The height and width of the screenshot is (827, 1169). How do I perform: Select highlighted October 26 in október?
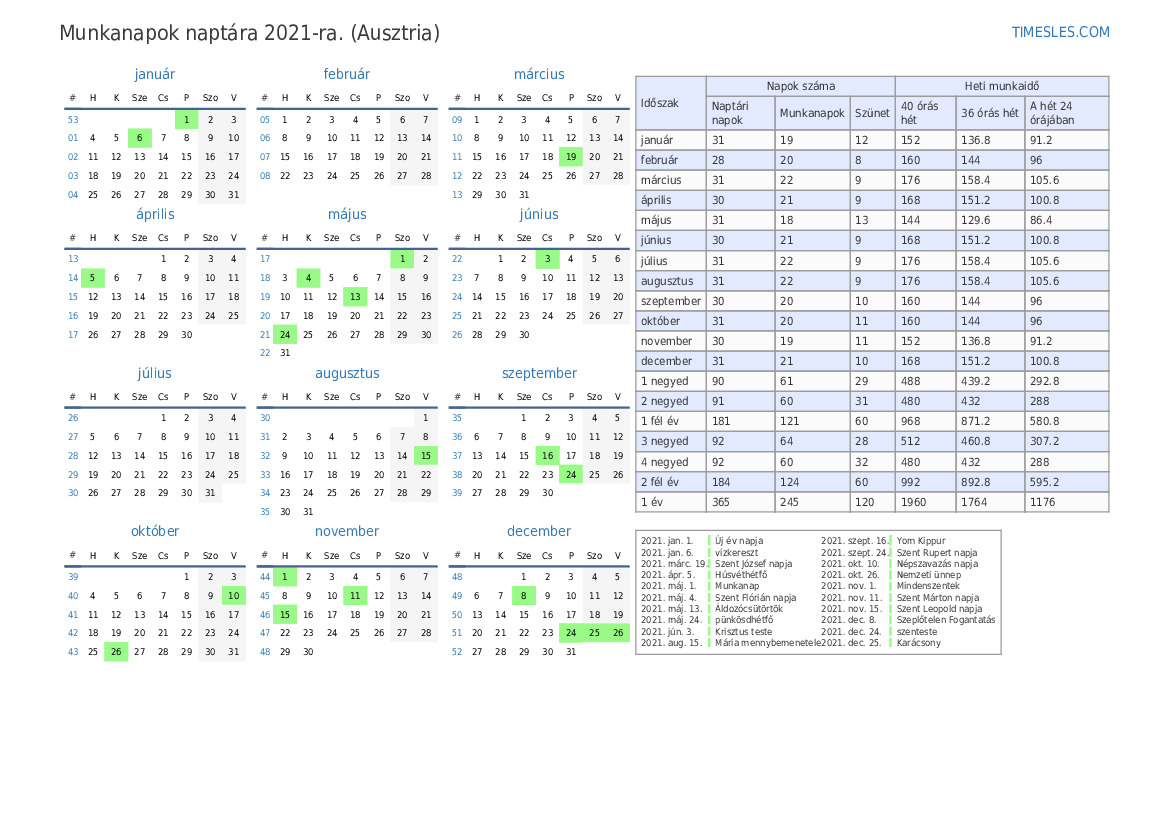116,651
